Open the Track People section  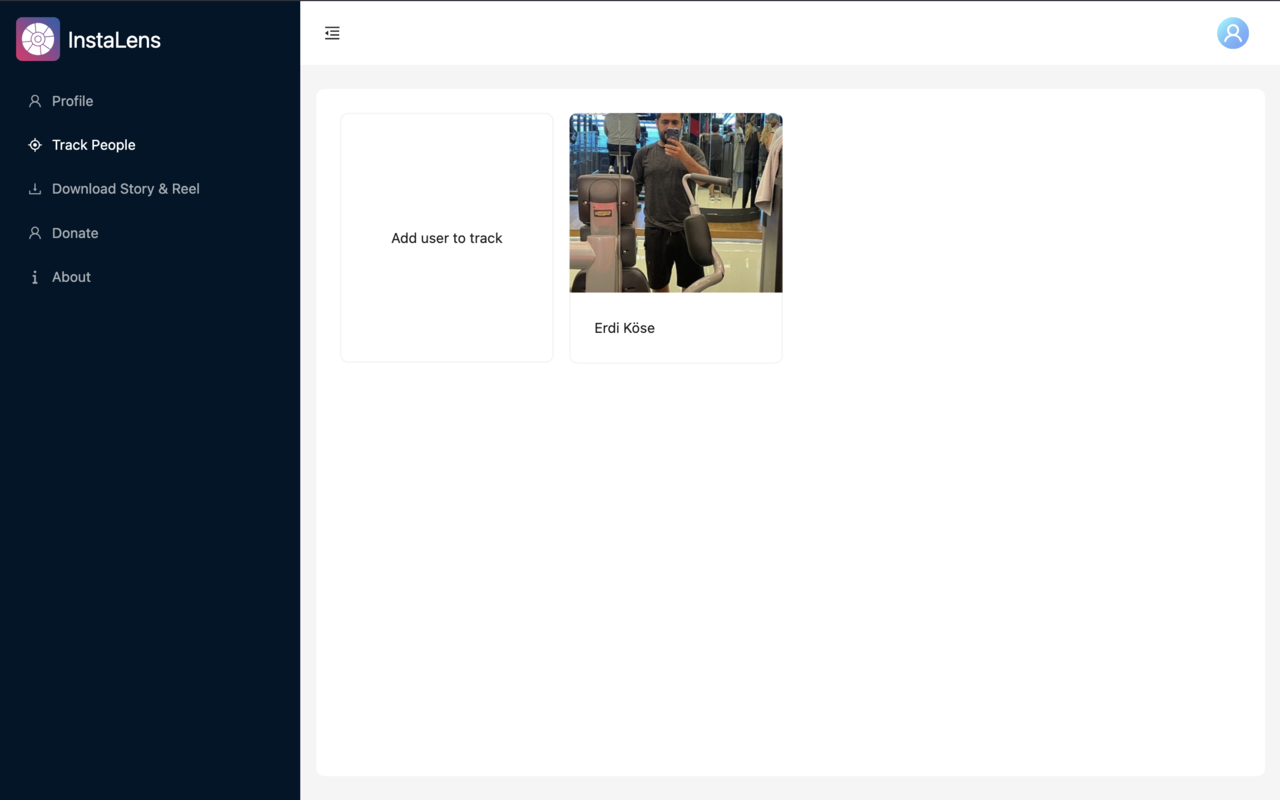93,145
